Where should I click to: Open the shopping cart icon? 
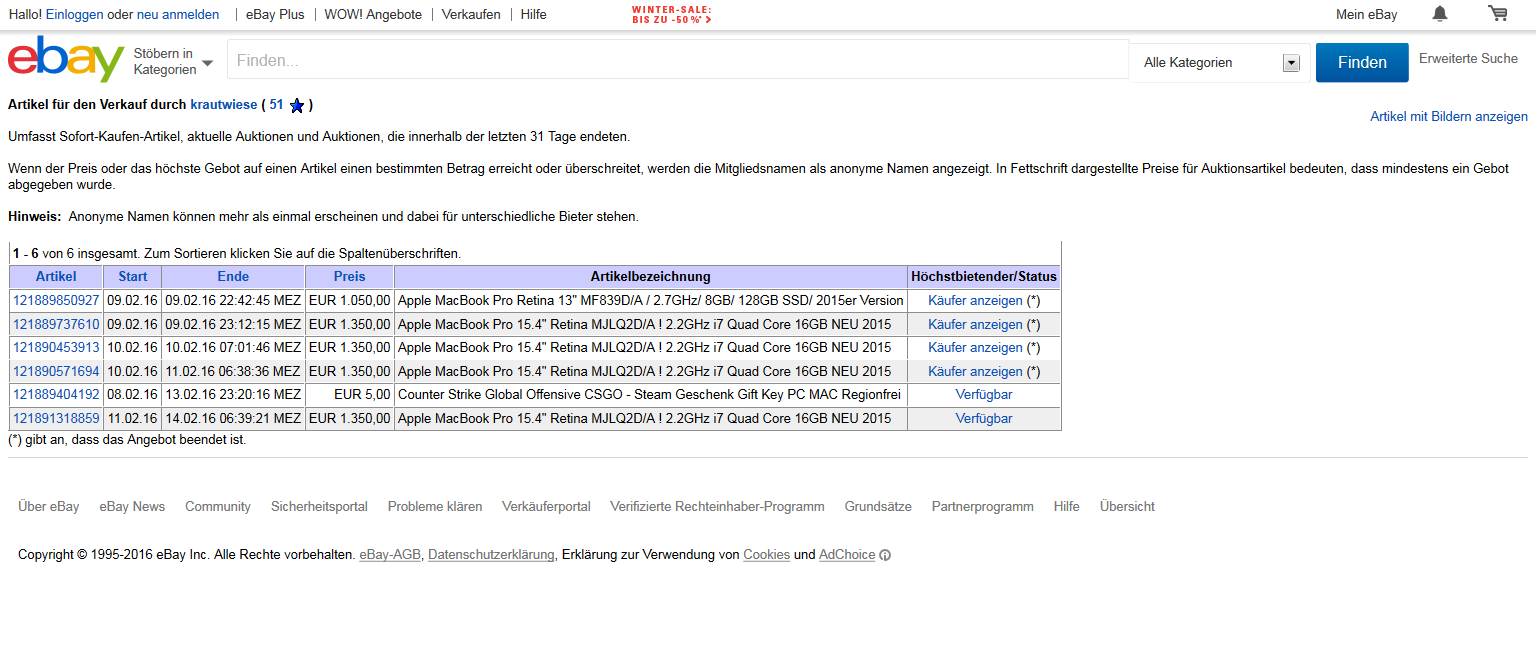[1498, 14]
